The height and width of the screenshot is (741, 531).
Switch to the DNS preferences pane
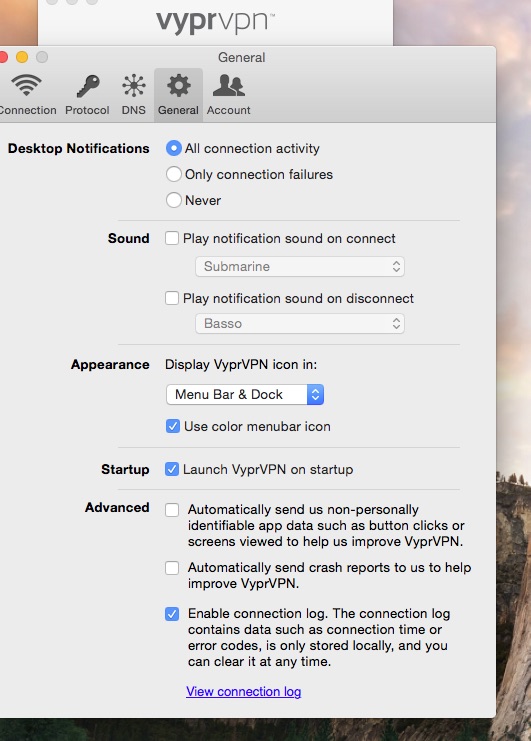134,95
